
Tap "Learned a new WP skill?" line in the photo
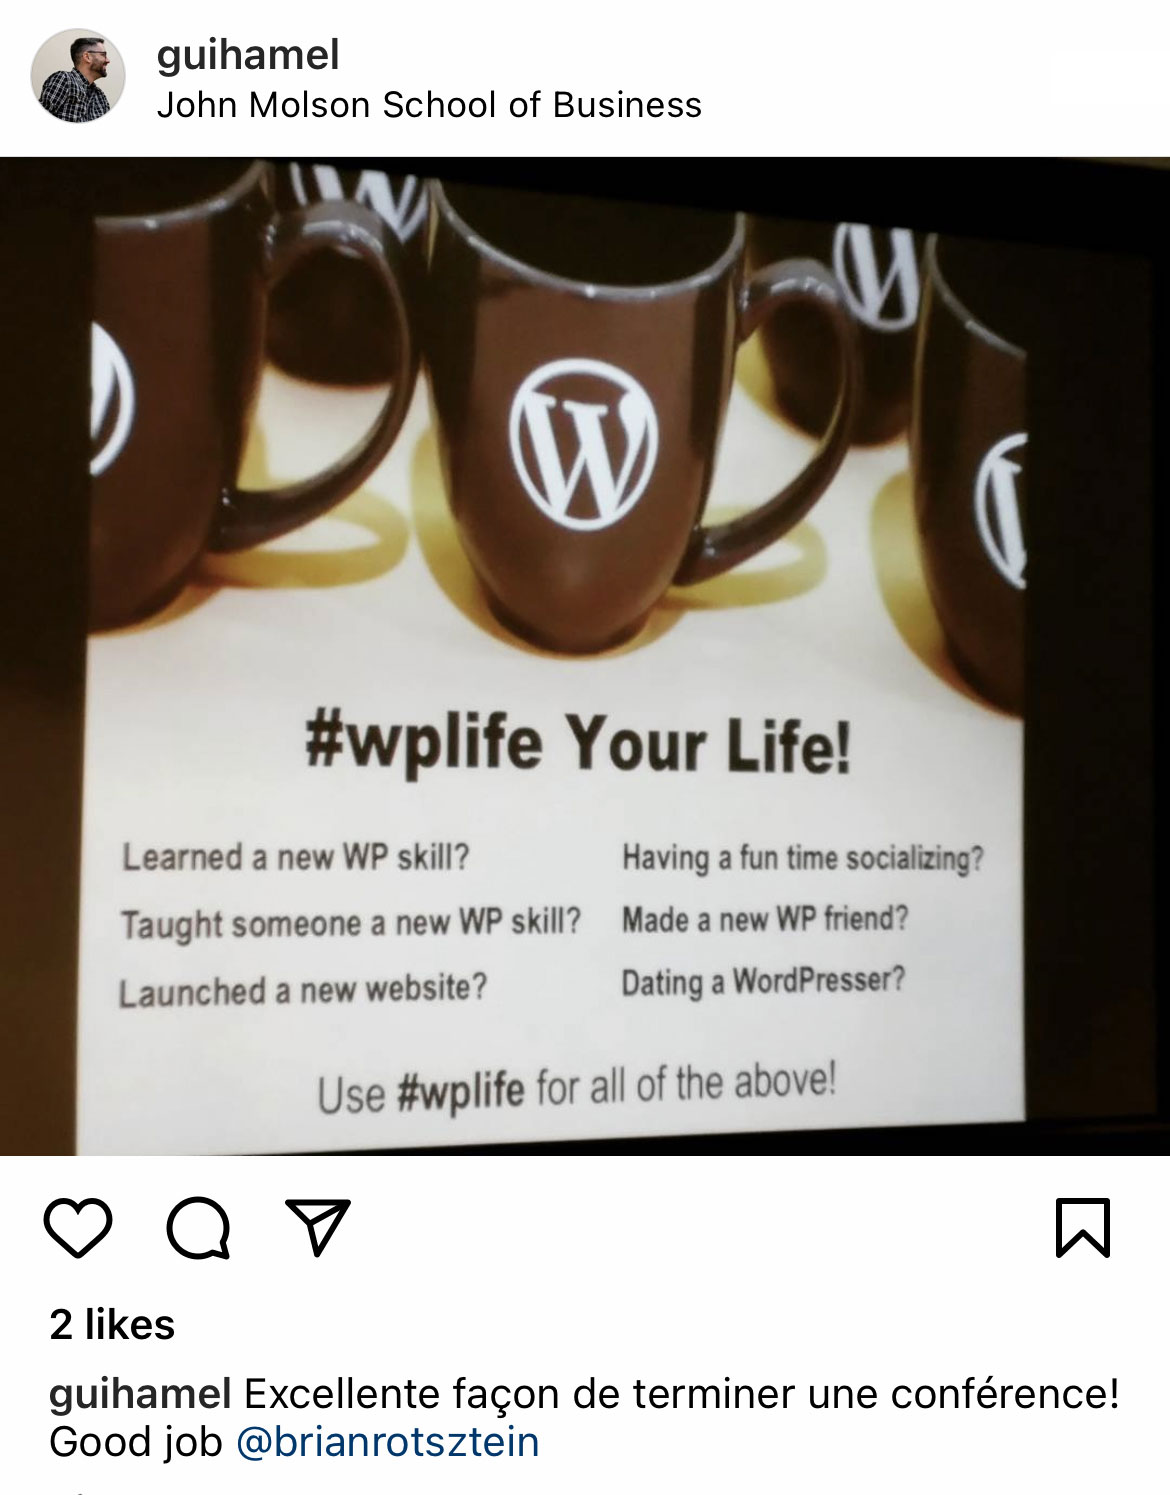(x=296, y=857)
